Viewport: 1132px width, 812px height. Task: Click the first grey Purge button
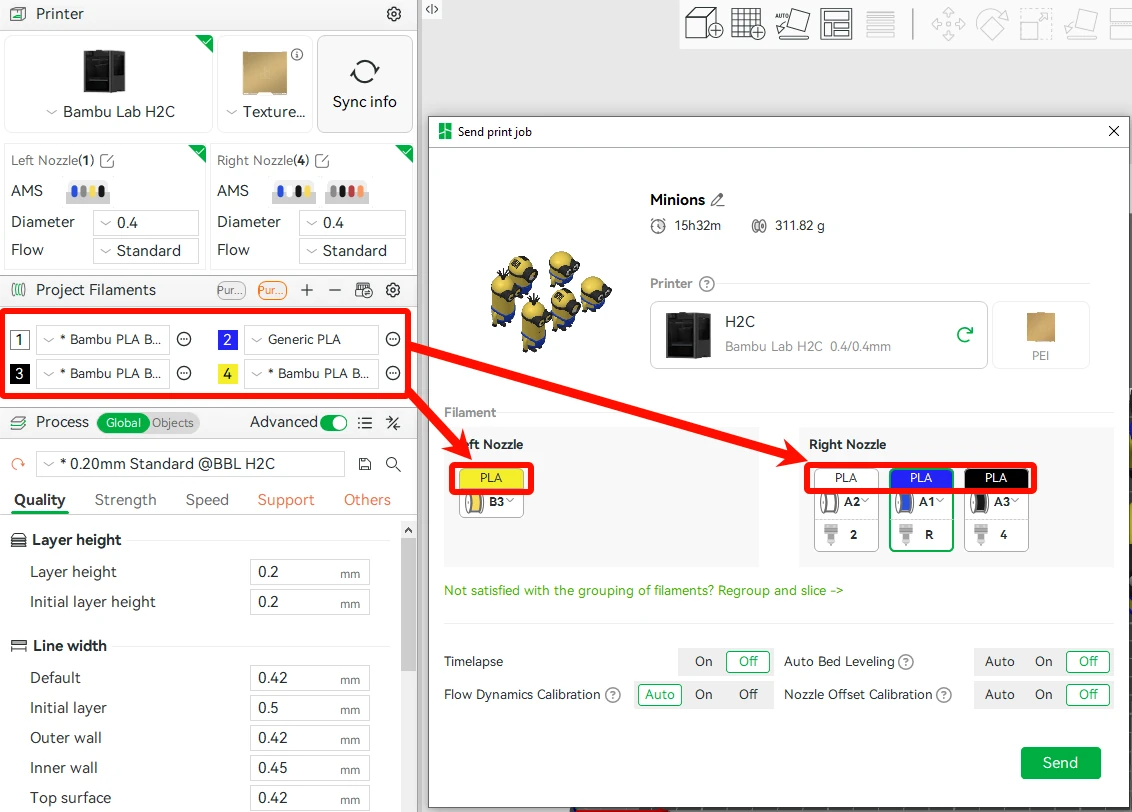pyautogui.click(x=231, y=290)
